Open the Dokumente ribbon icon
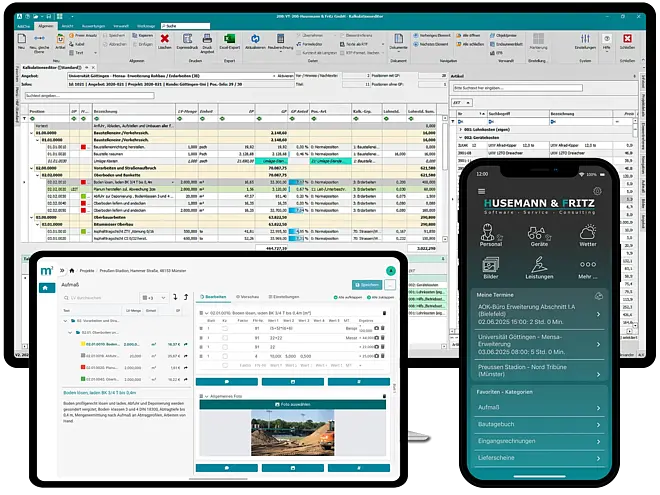 pyautogui.click(x=398, y=39)
